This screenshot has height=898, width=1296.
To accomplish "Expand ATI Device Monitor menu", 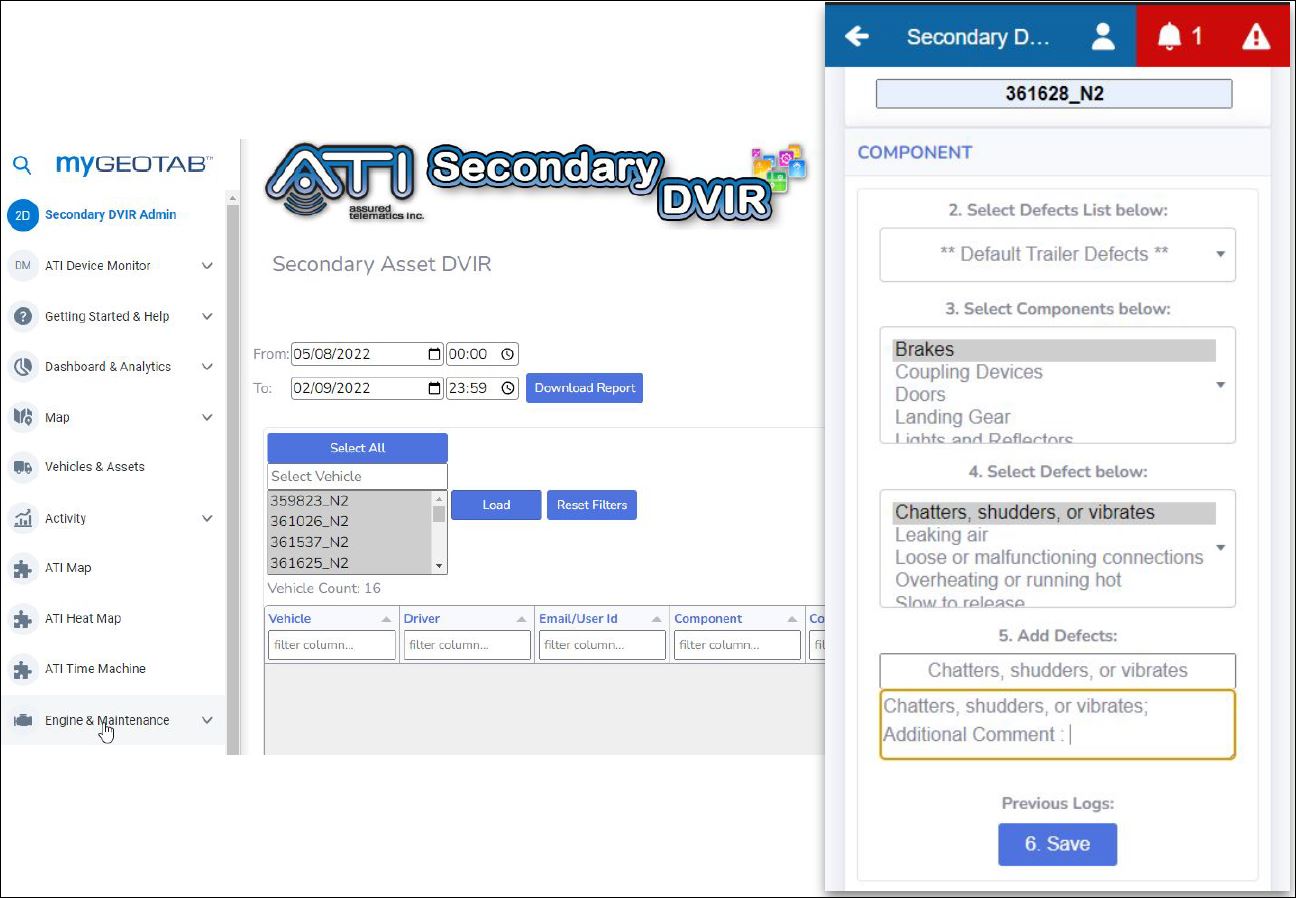I will (x=207, y=266).
